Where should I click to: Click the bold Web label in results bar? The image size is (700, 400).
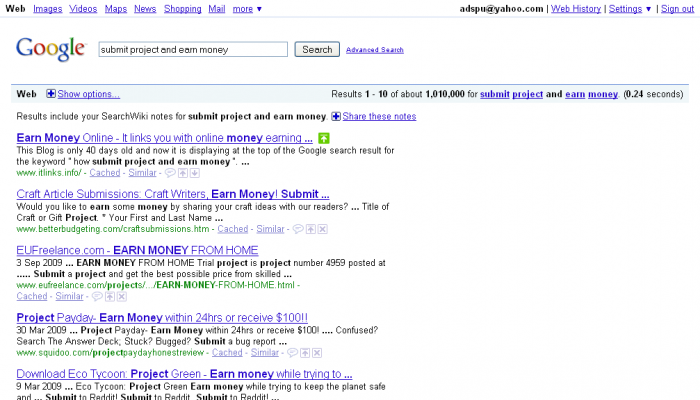click(x=26, y=94)
